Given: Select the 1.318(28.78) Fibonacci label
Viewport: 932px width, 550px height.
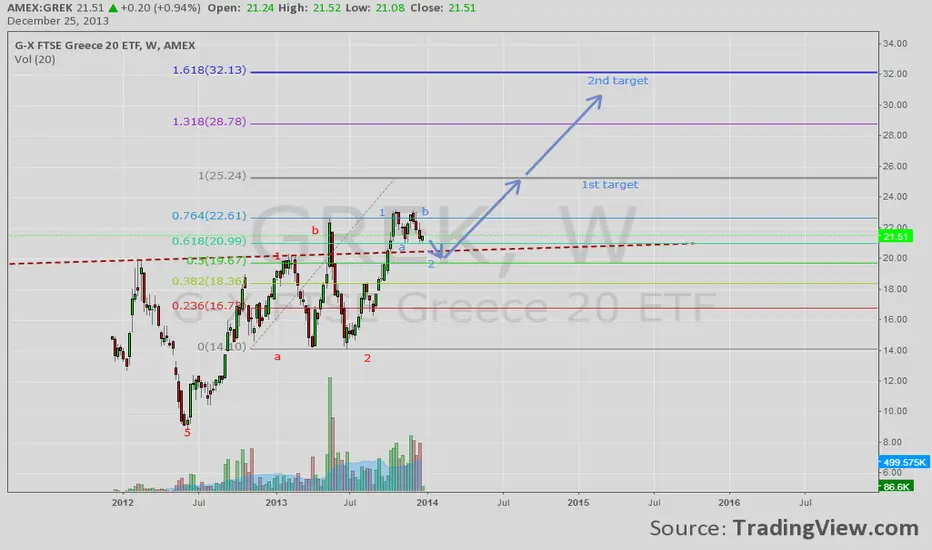Looking at the screenshot, I should [209, 122].
